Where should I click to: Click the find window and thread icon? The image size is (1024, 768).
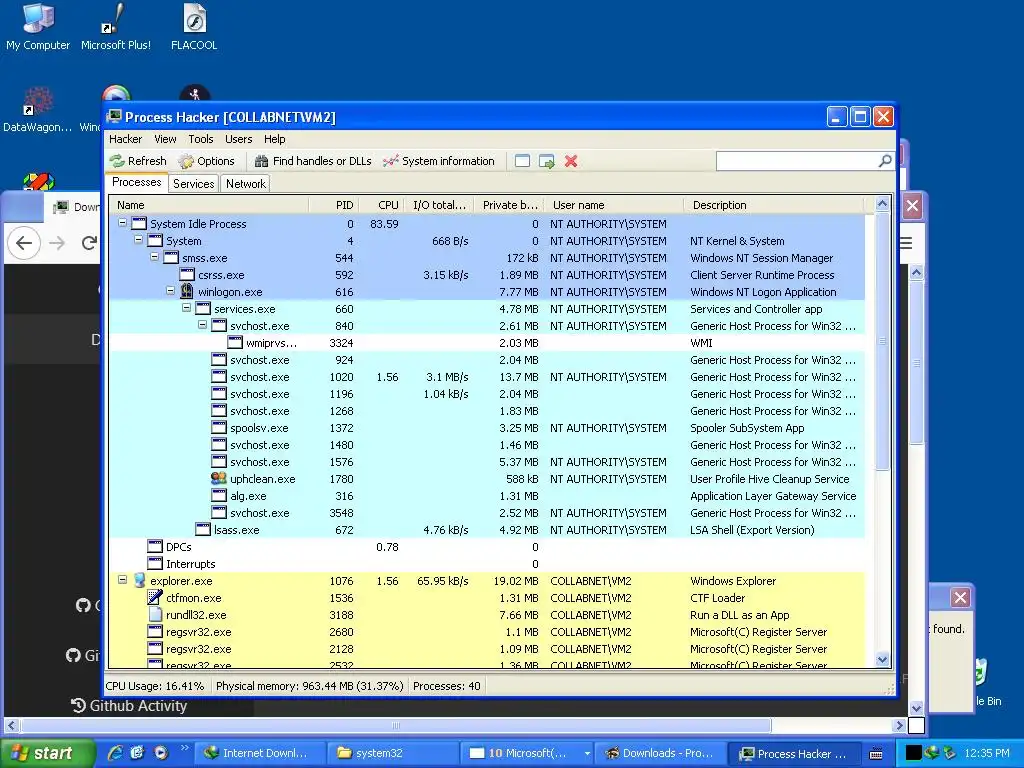[x=547, y=161]
